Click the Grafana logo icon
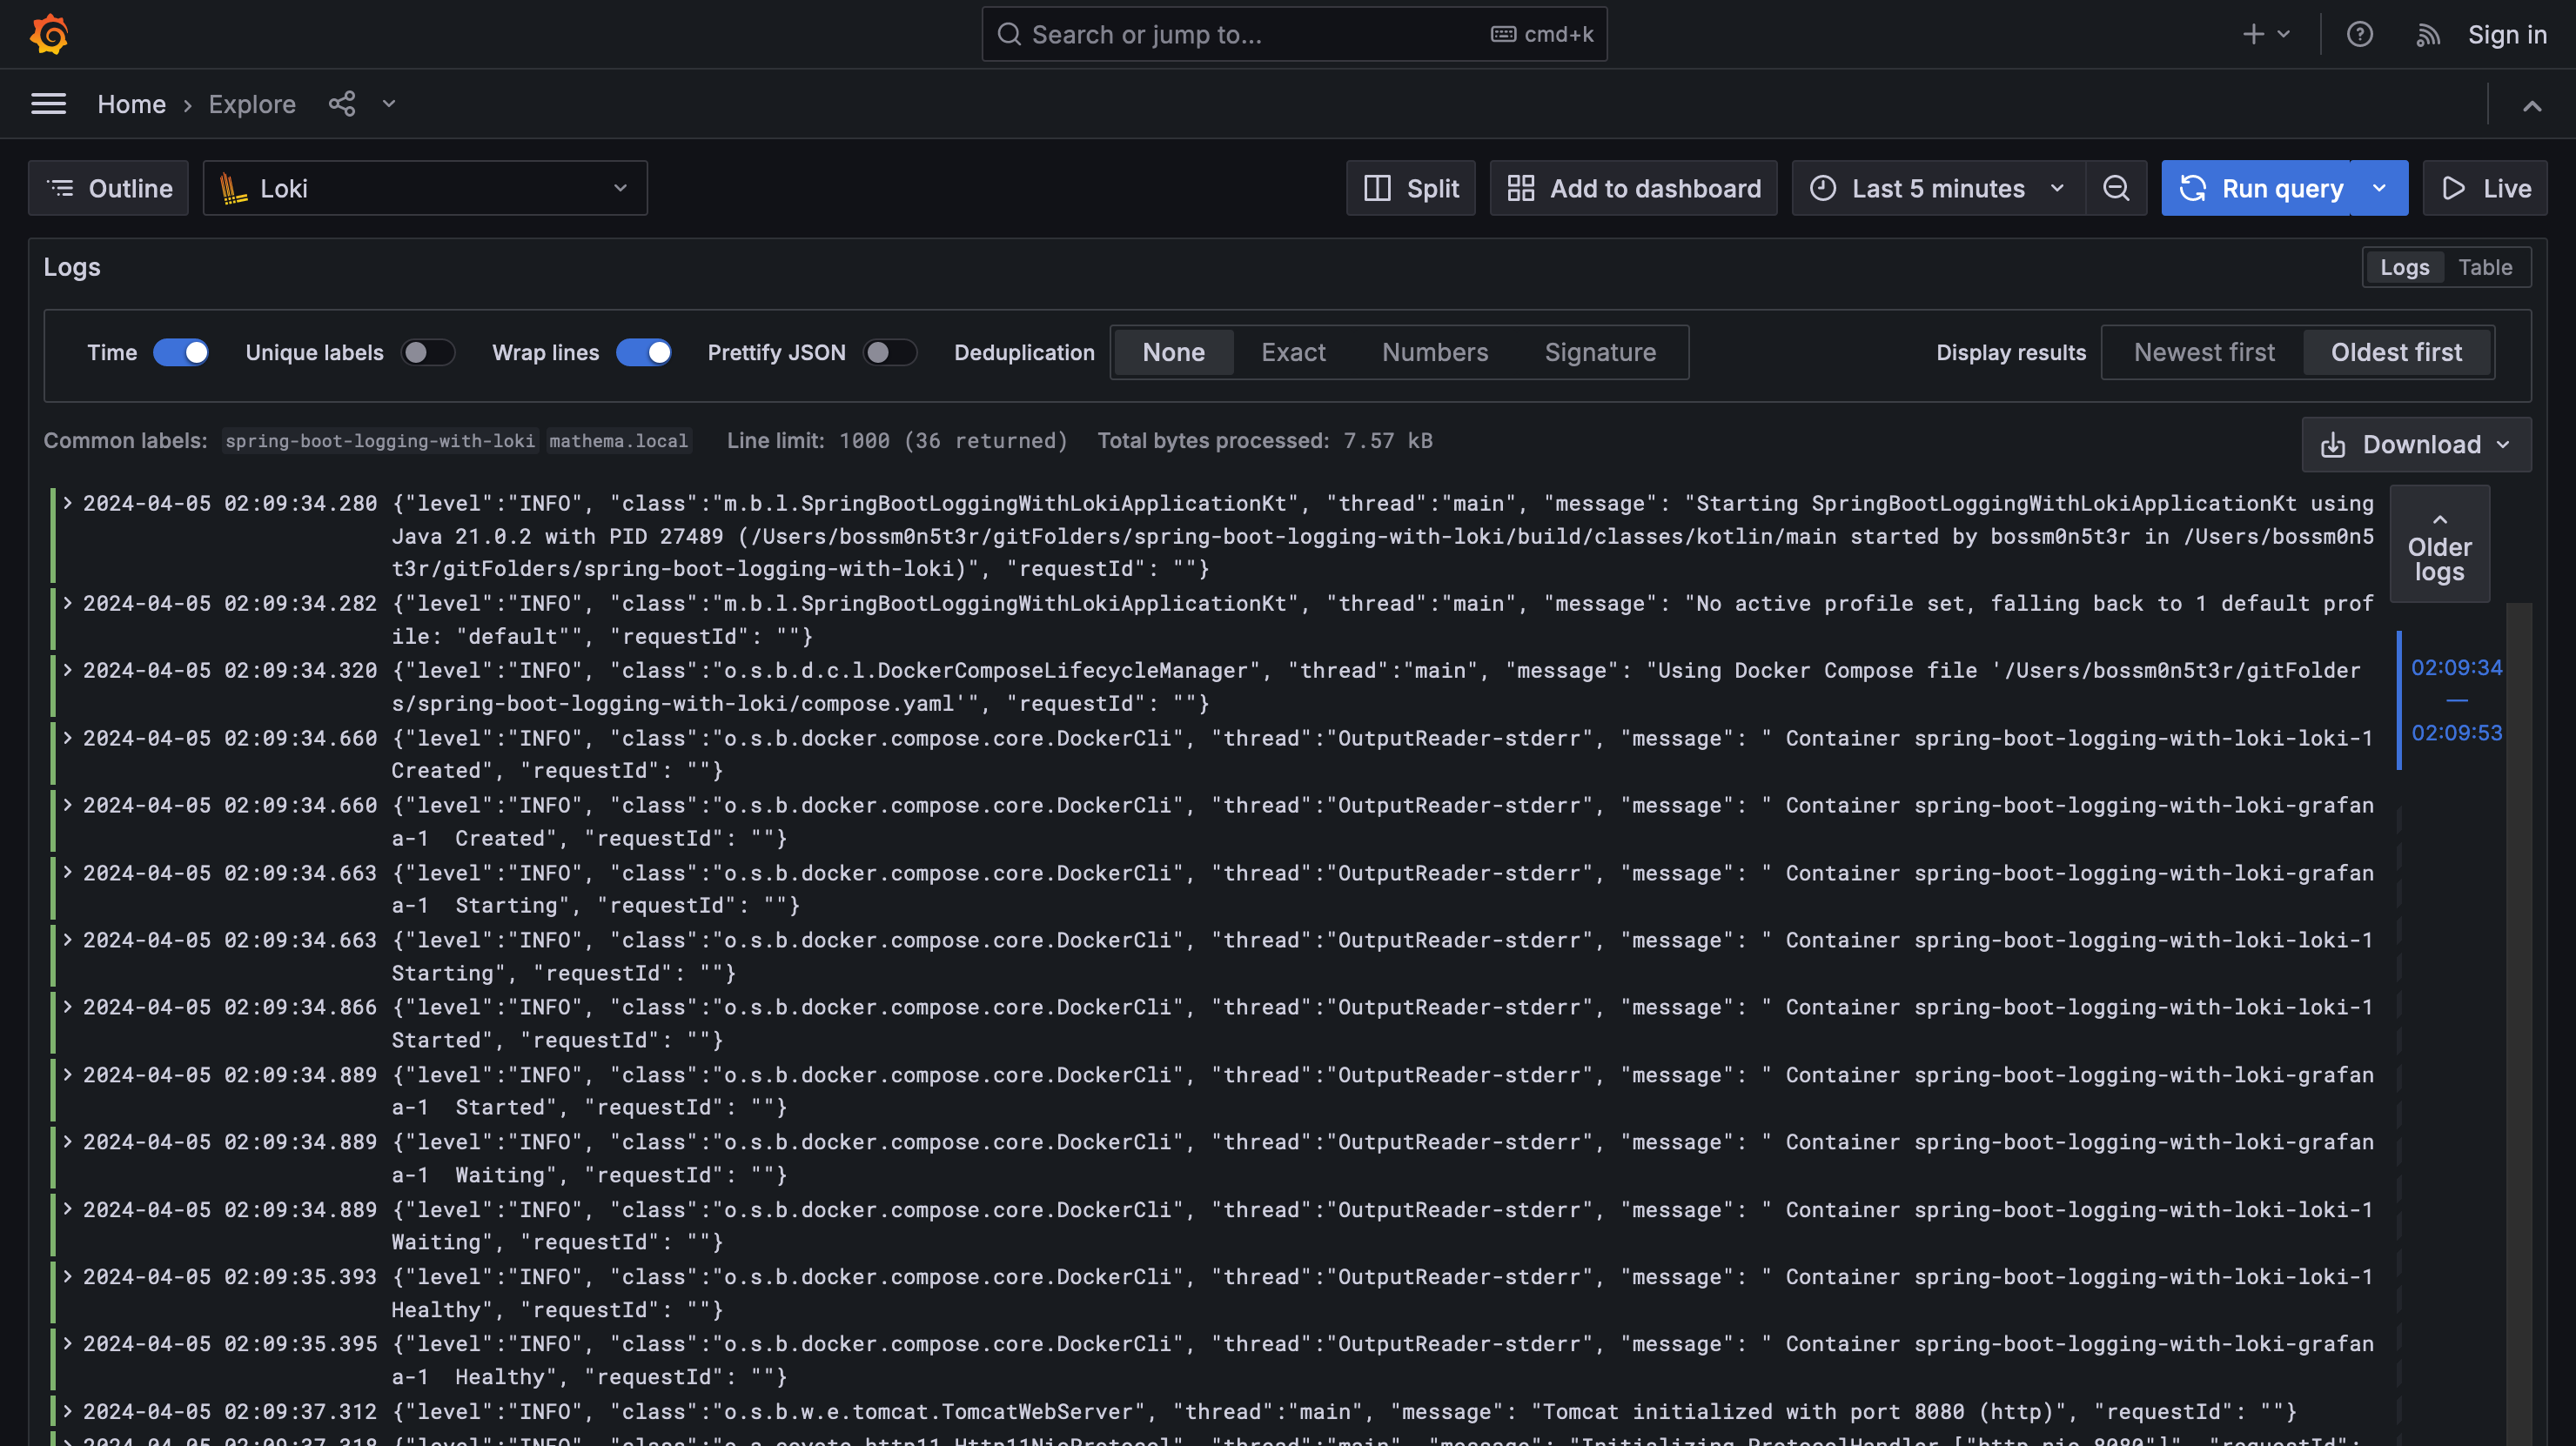 coord(49,34)
